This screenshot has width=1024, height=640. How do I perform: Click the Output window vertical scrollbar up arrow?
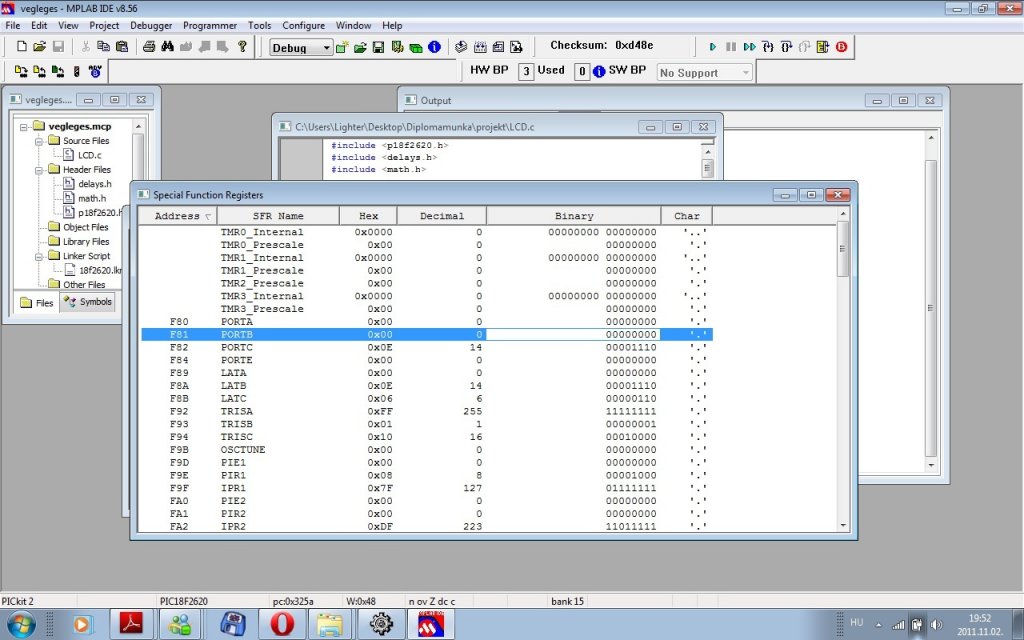[x=931, y=138]
